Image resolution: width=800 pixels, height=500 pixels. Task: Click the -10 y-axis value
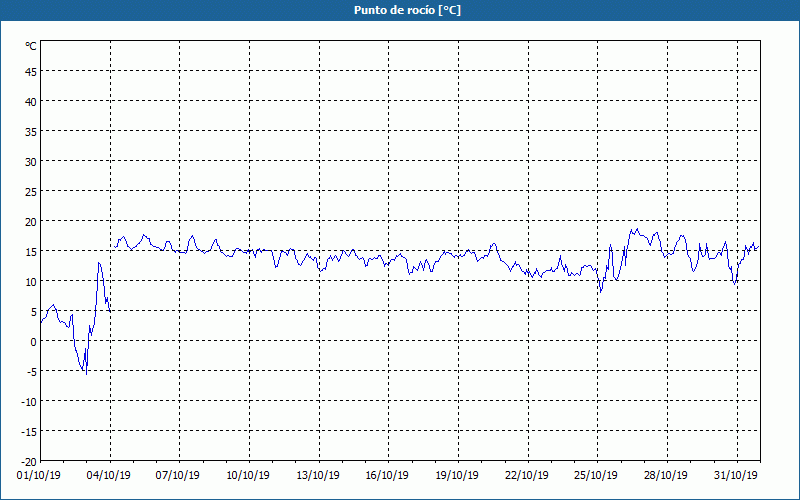coord(29,402)
